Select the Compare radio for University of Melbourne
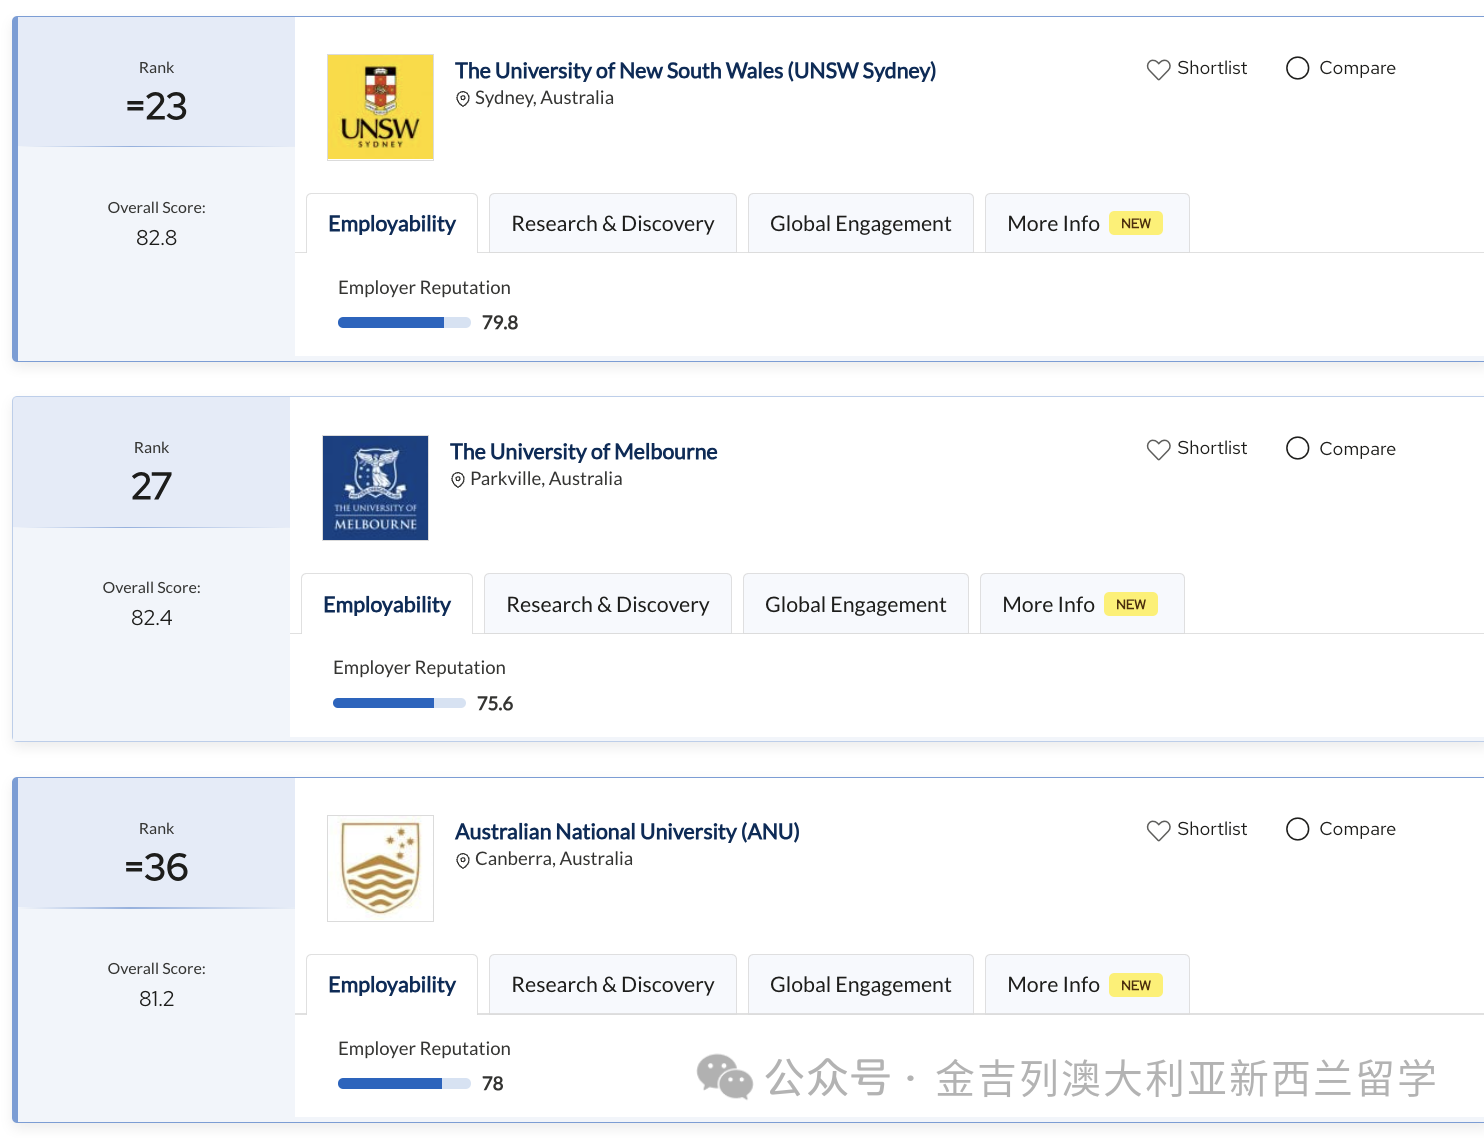1484x1138 pixels. [x=1297, y=448]
